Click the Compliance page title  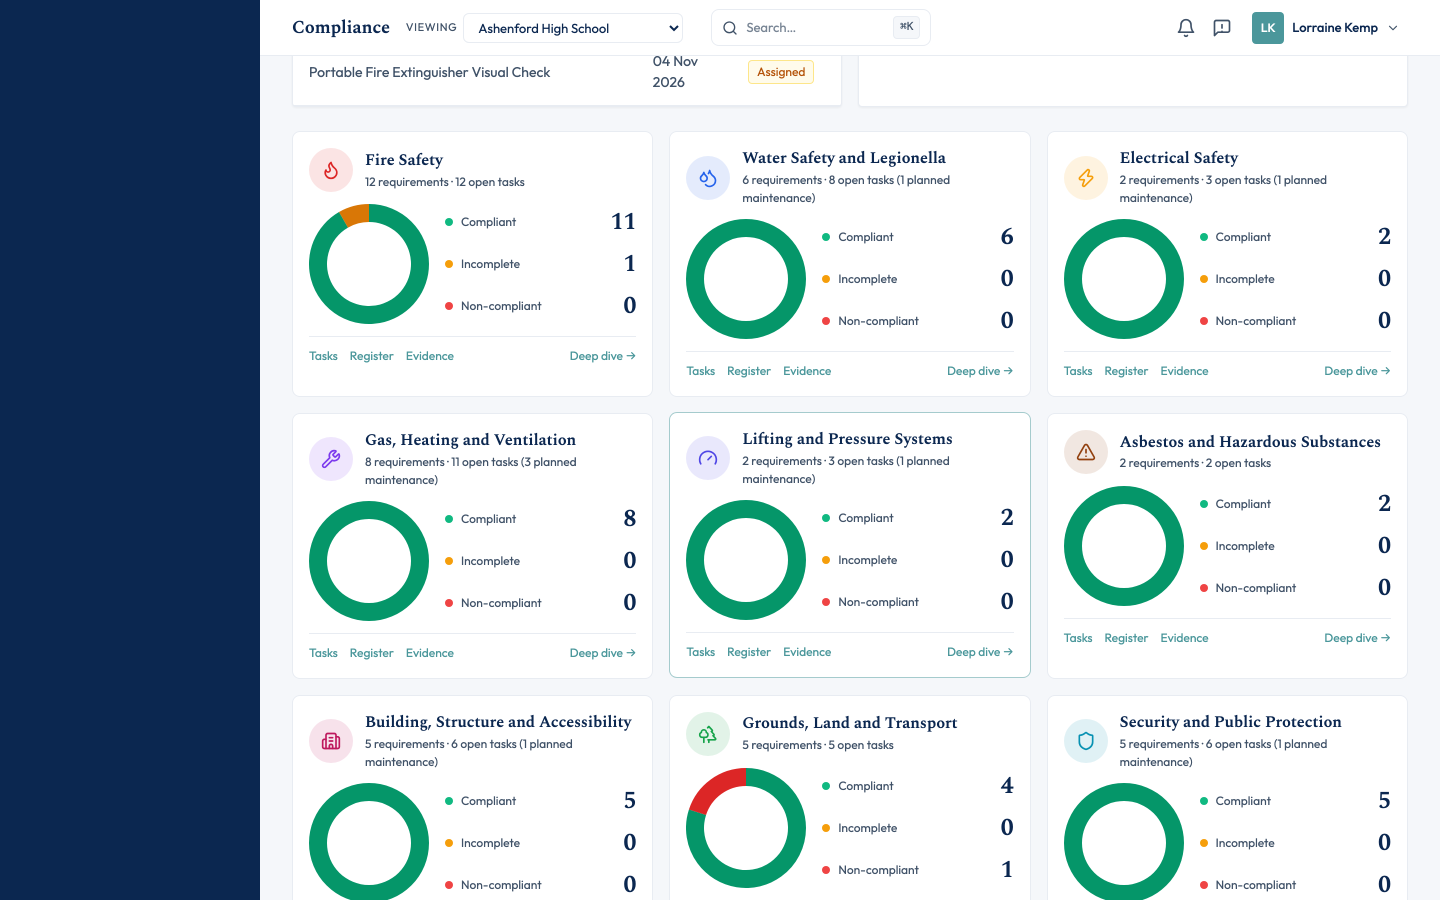[x=341, y=27]
